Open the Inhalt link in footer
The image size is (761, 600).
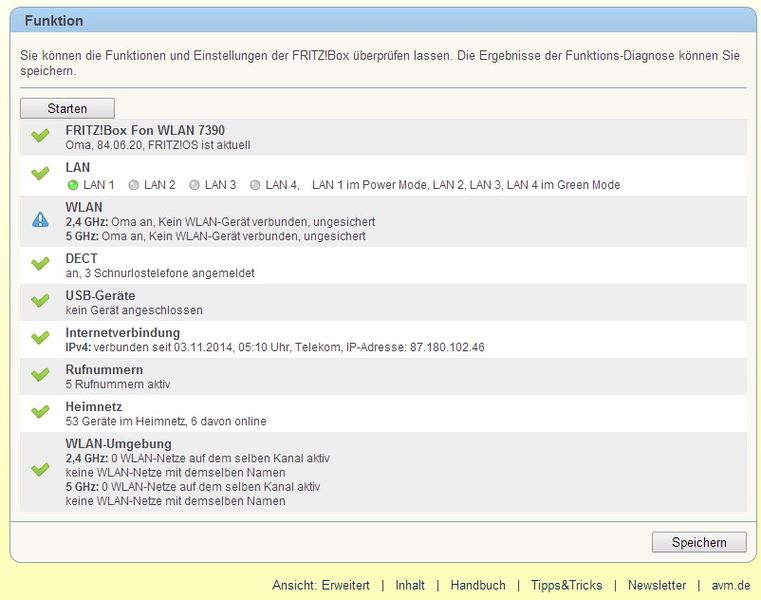tap(410, 585)
